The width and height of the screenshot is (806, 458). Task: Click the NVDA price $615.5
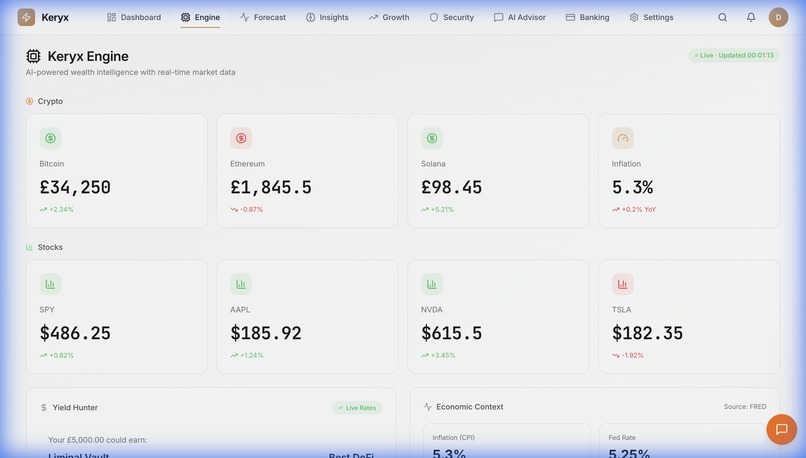click(451, 333)
